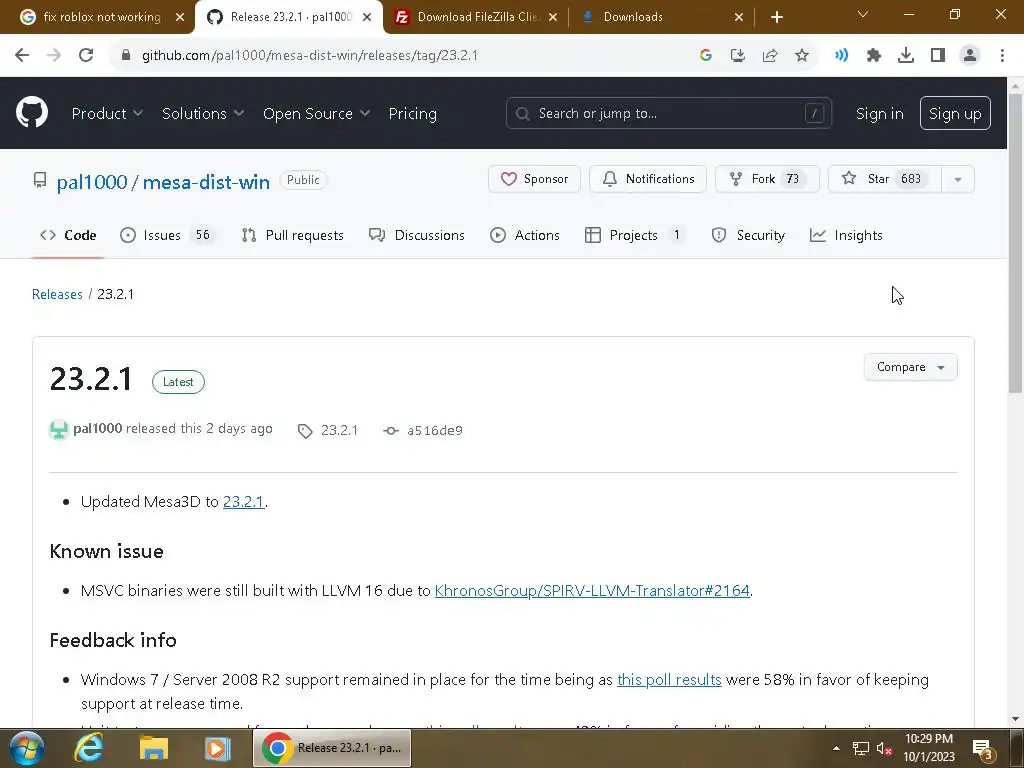Open the Issues tab
This screenshot has height=768, width=1024.
tap(167, 235)
